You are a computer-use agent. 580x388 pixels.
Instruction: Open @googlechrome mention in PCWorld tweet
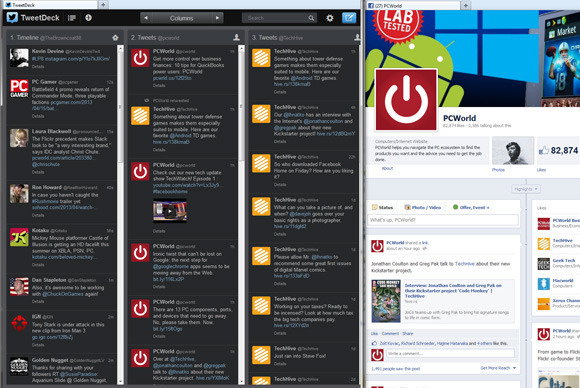click(x=171, y=266)
